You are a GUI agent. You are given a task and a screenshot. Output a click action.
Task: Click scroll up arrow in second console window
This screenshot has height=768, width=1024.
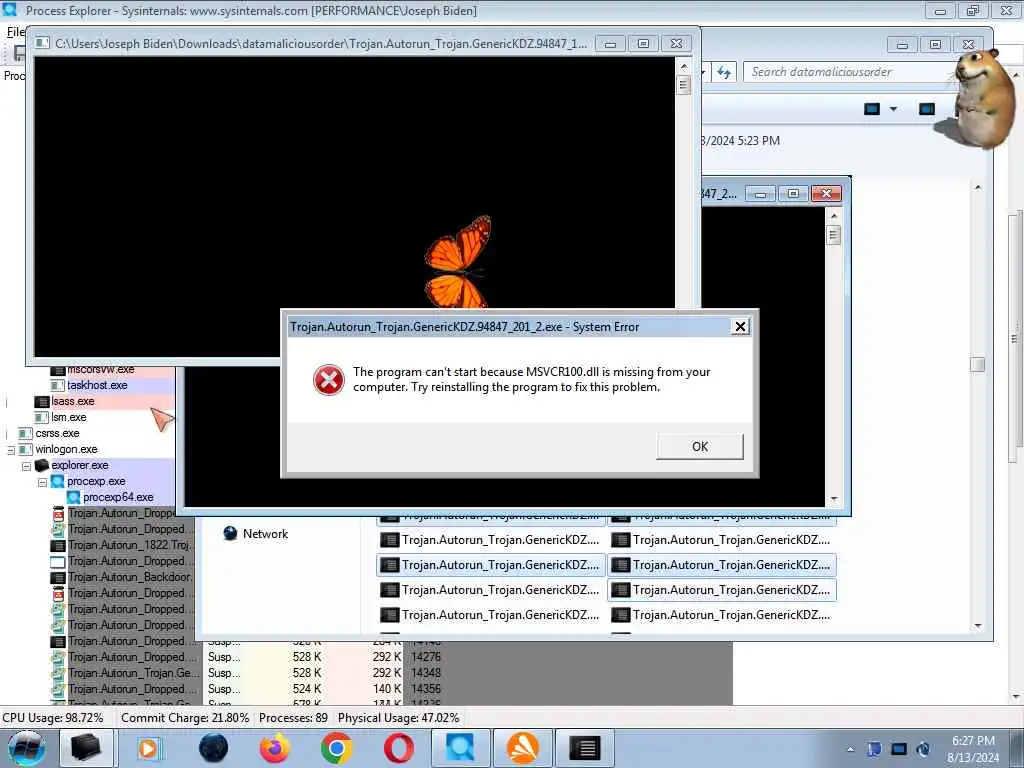[x=834, y=215]
